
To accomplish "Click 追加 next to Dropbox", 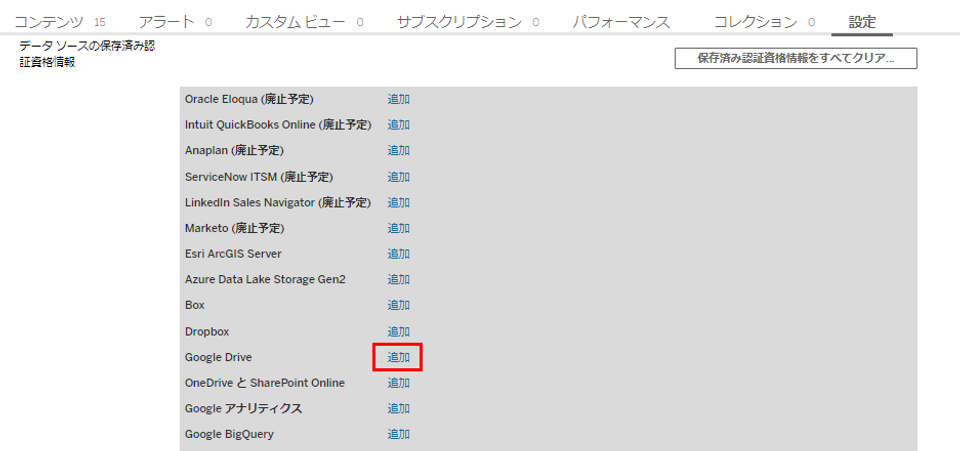I will pyautogui.click(x=399, y=332).
